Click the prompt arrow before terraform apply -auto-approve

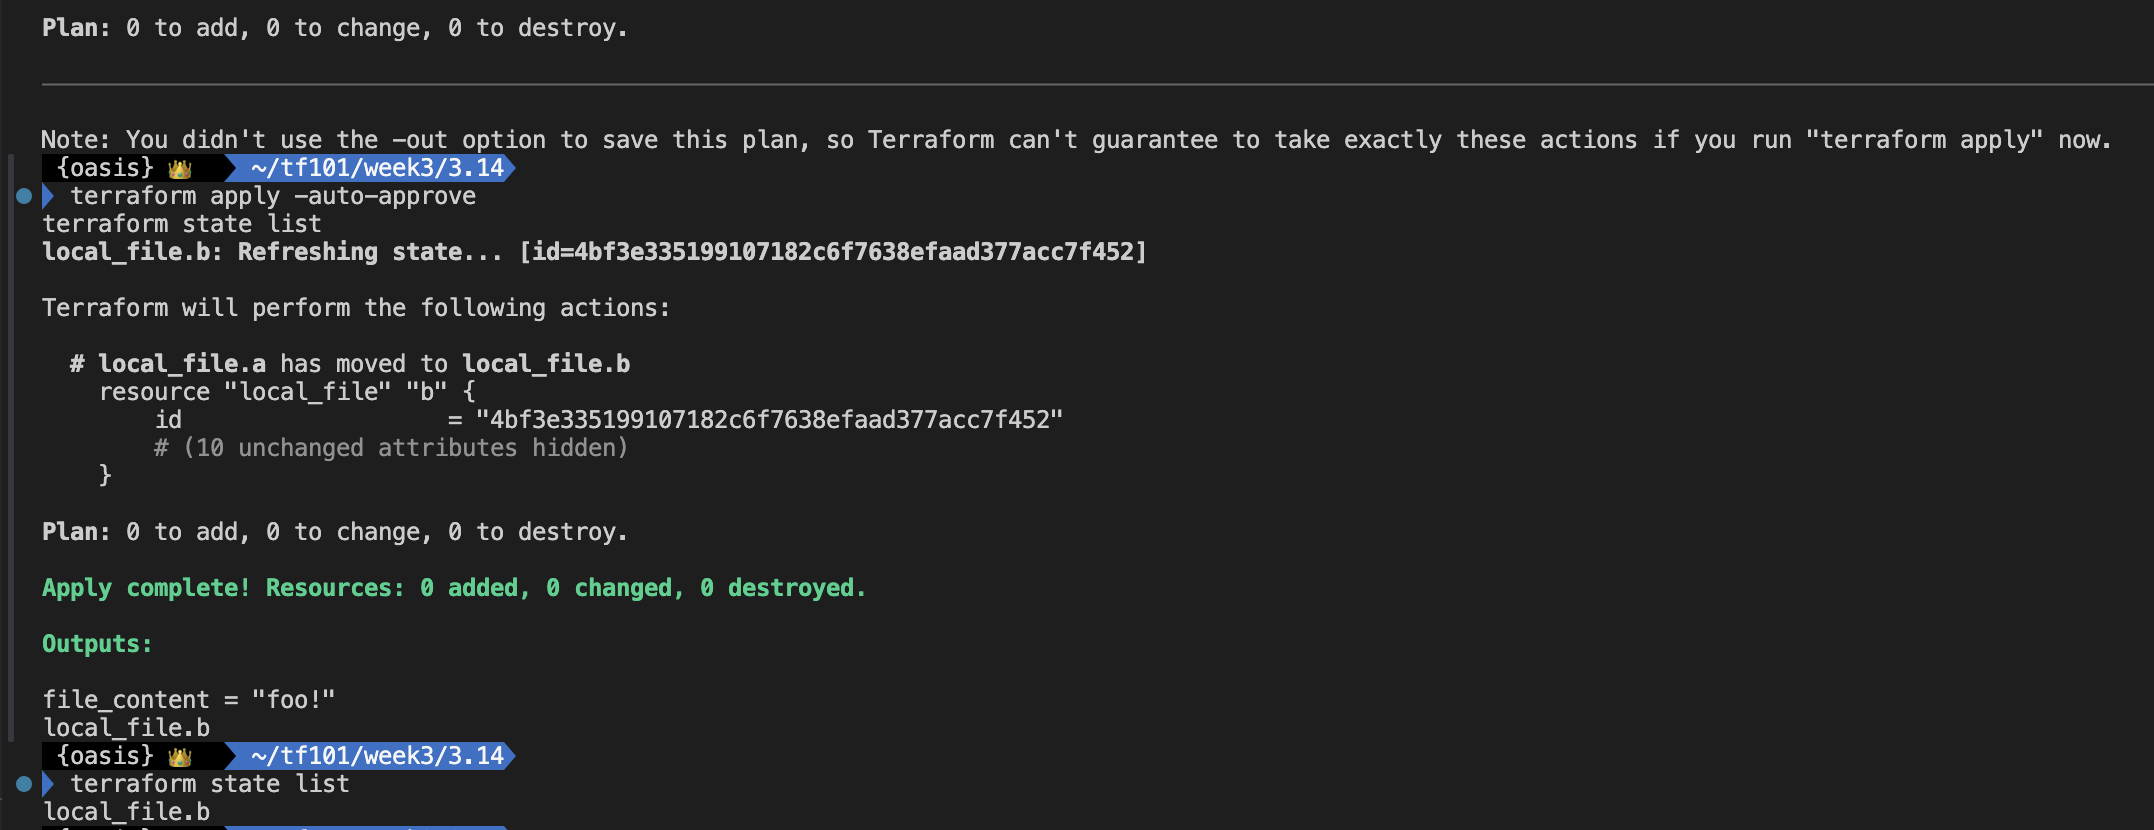[47, 196]
